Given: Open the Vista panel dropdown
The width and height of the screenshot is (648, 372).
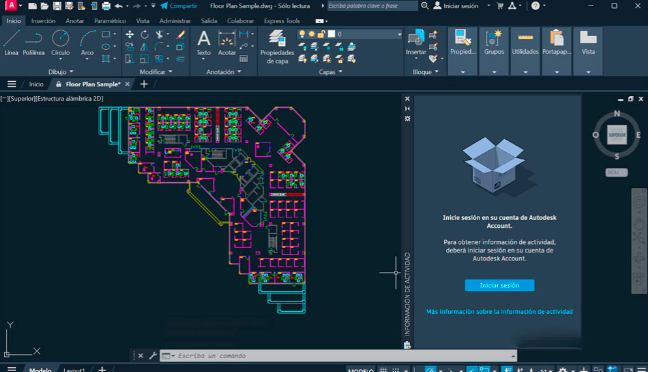Looking at the screenshot, I should click(588, 72).
